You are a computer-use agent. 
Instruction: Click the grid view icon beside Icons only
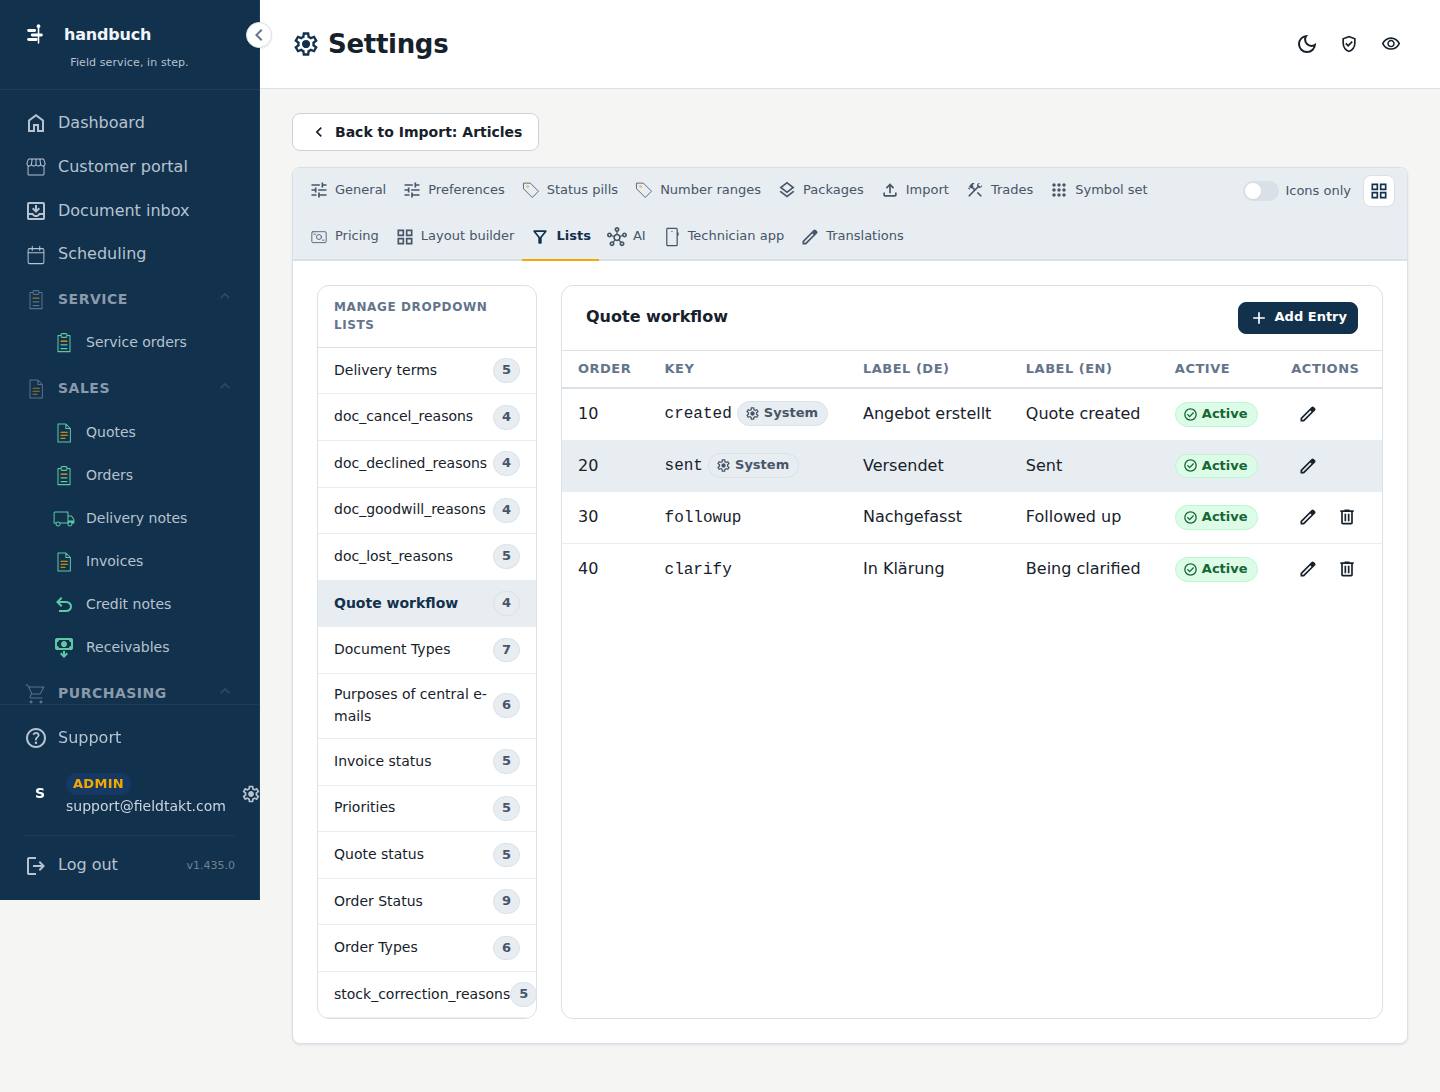point(1379,191)
